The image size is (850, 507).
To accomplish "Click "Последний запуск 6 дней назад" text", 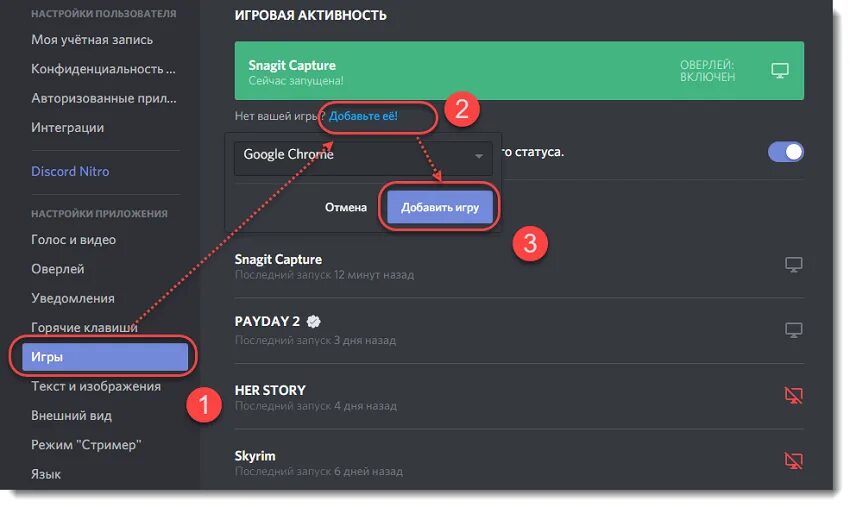I will (x=319, y=471).
